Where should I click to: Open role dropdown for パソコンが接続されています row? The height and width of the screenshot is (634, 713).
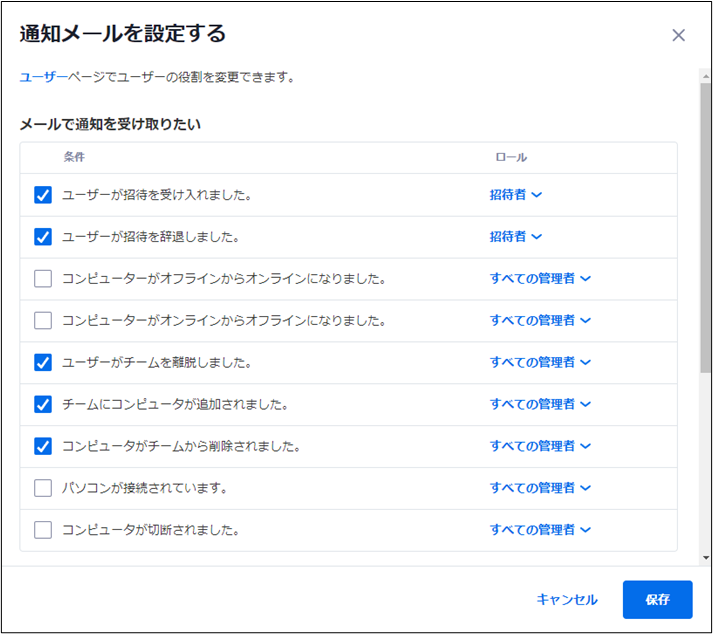[x=540, y=488]
